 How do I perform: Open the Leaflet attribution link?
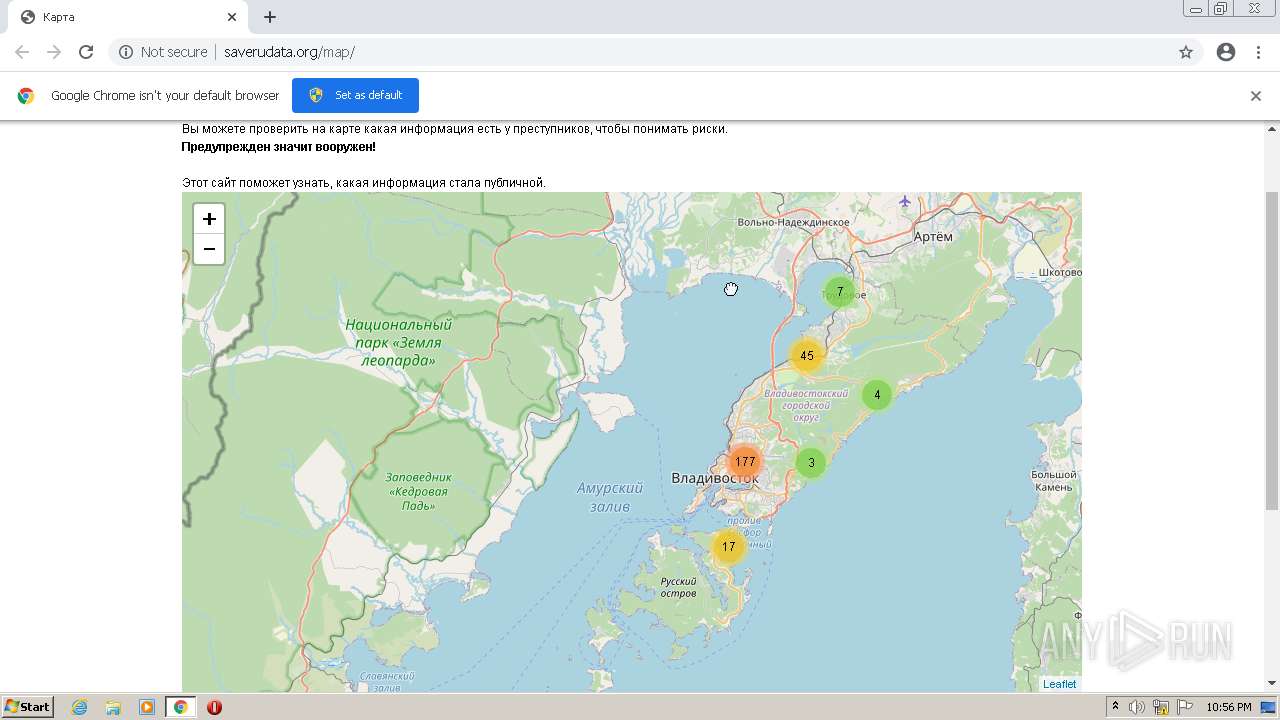click(x=1060, y=684)
